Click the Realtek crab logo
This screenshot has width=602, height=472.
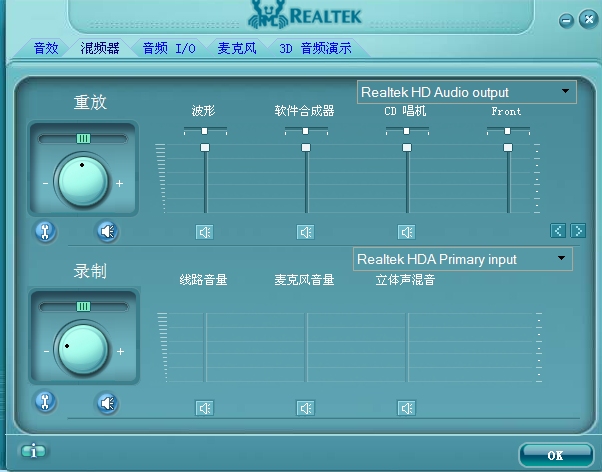[266, 16]
